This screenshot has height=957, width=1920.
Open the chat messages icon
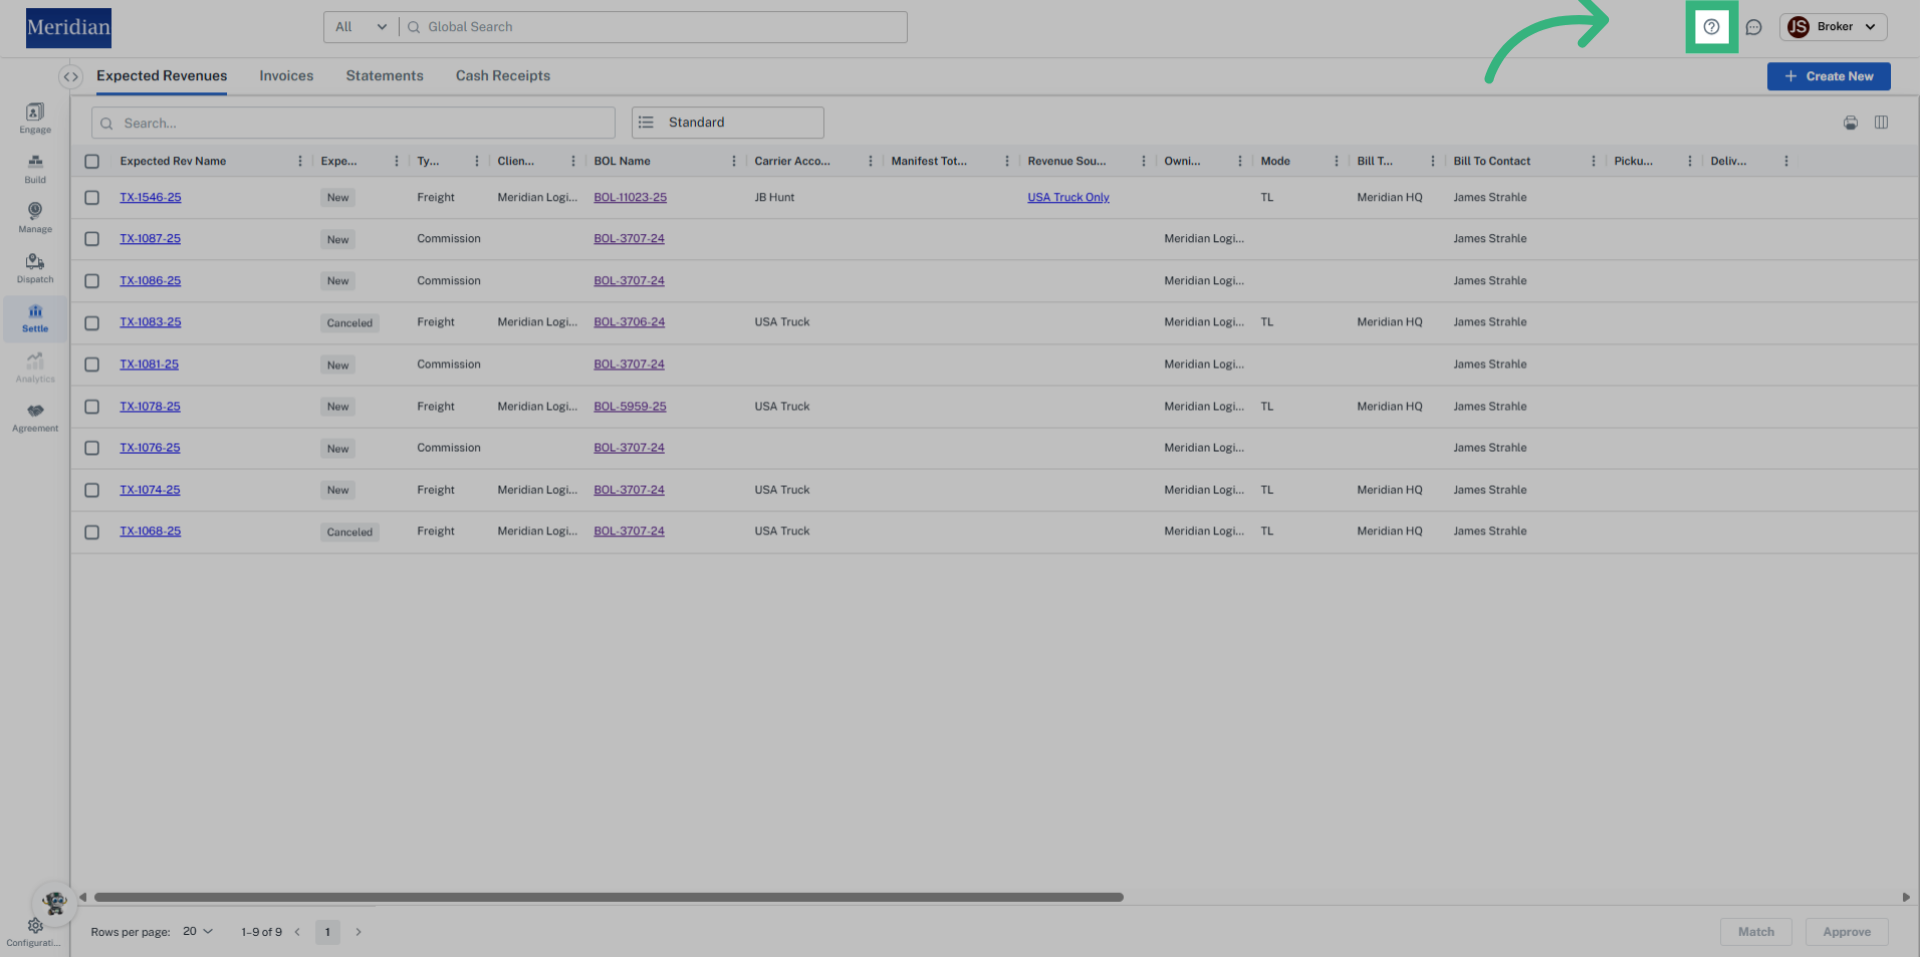tap(1753, 27)
